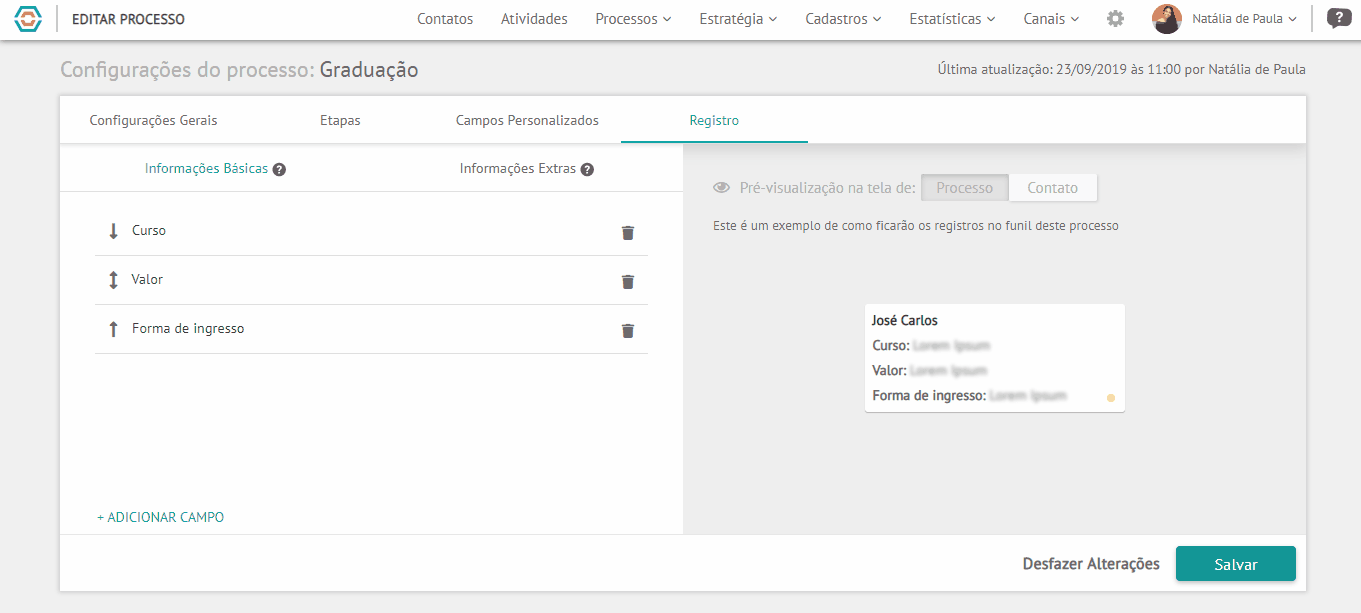Delete the Curso field with trash icon
The height and width of the screenshot is (613, 1361).
[x=628, y=233]
